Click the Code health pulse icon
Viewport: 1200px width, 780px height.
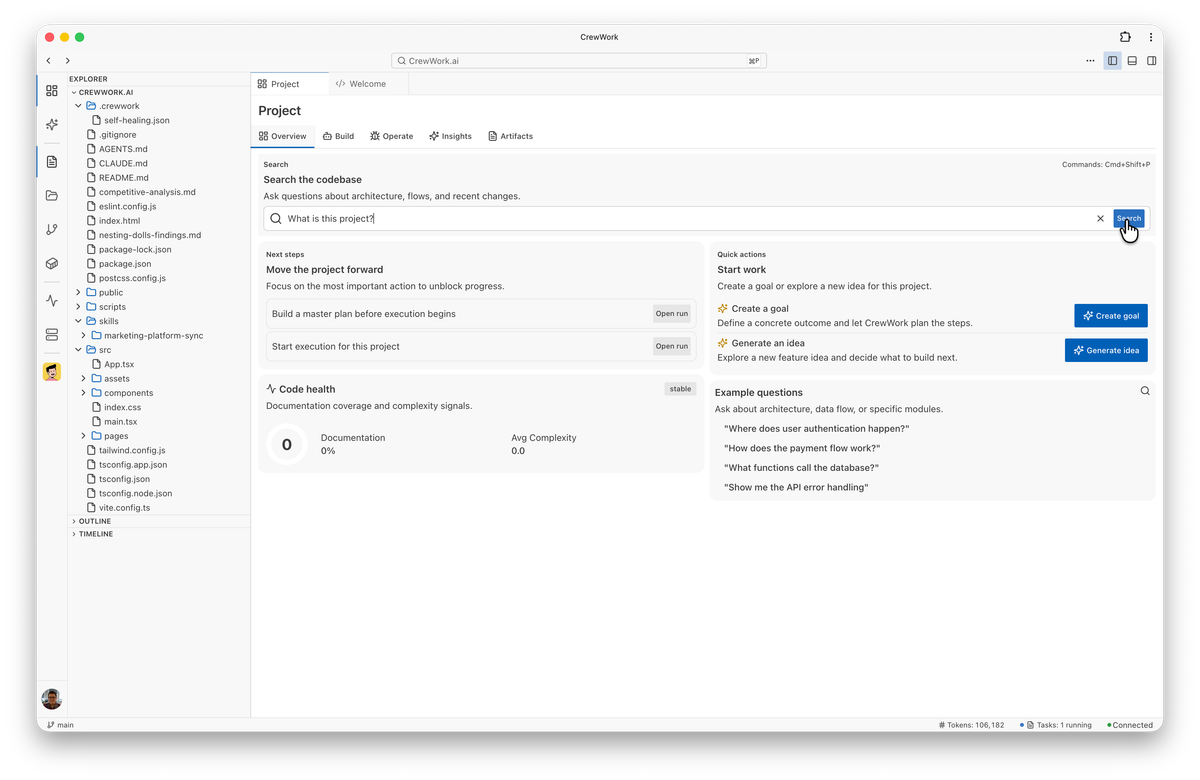pos(271,389)
